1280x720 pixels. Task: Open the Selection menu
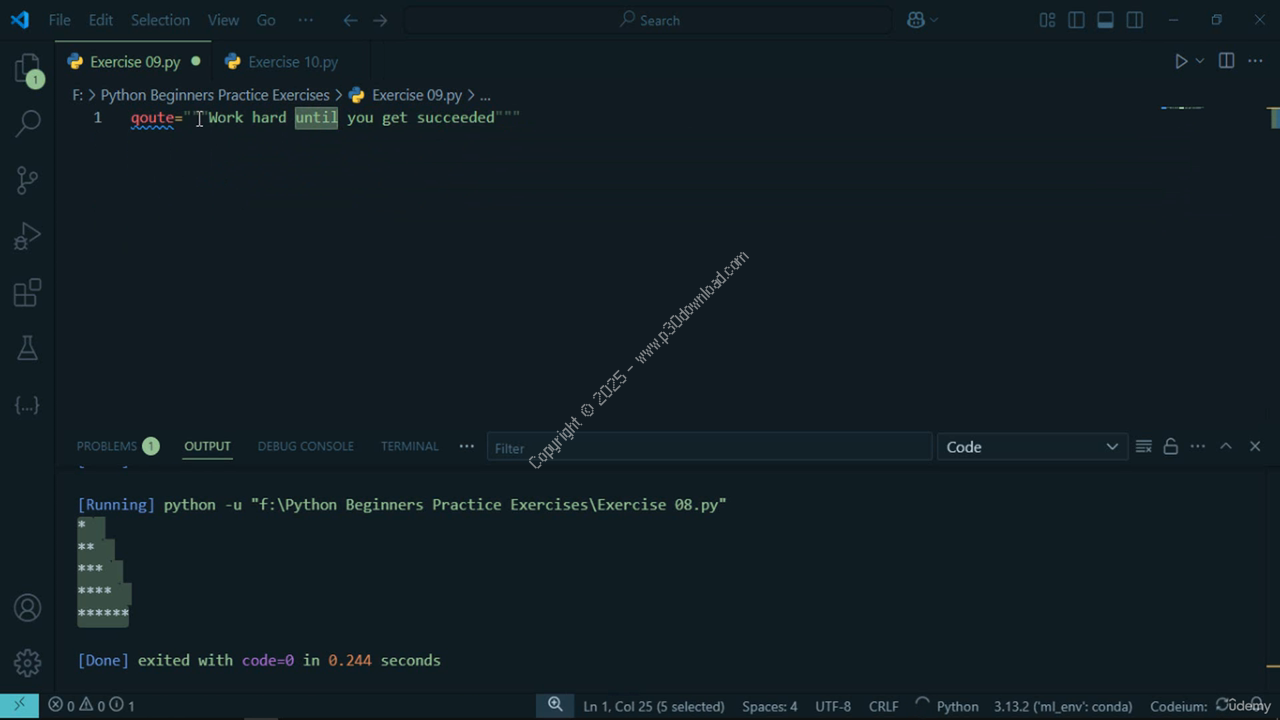(x=160, y=20)
